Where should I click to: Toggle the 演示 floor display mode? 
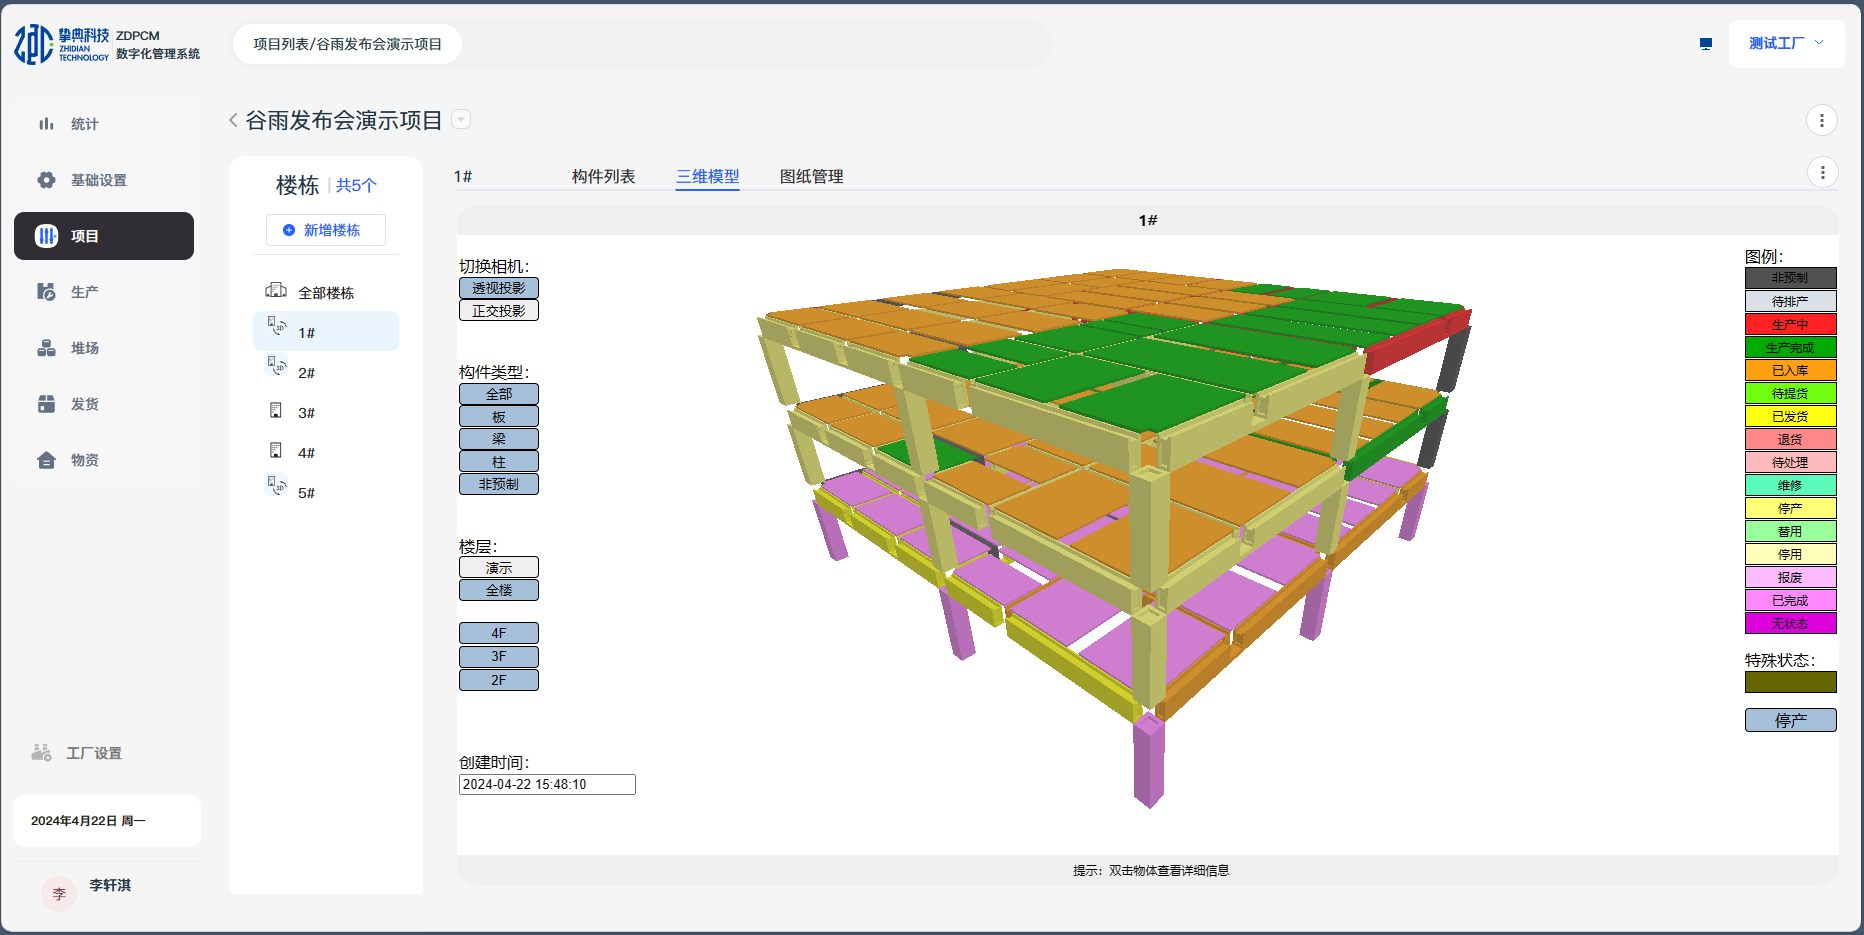(498, 567)
